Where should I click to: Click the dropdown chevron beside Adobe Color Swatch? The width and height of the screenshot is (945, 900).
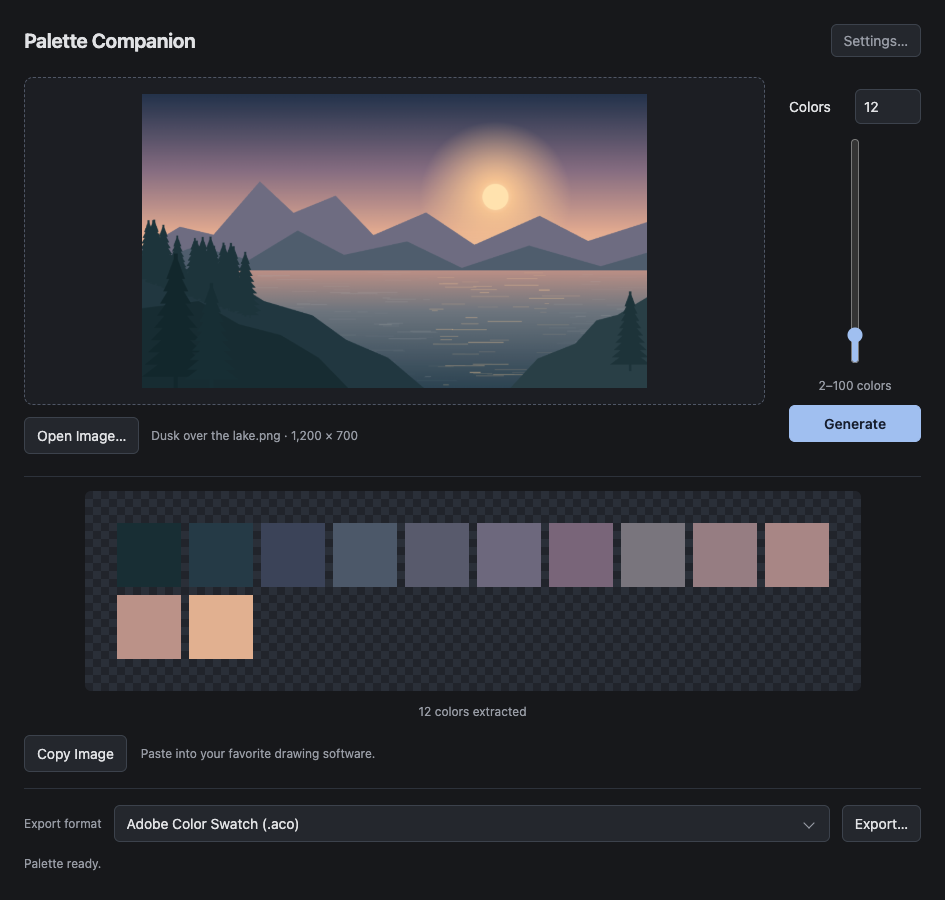[x=809, y=825]
